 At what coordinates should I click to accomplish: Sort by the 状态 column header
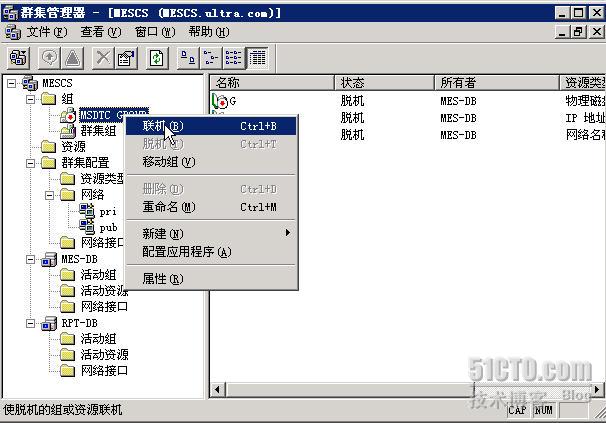385,83
